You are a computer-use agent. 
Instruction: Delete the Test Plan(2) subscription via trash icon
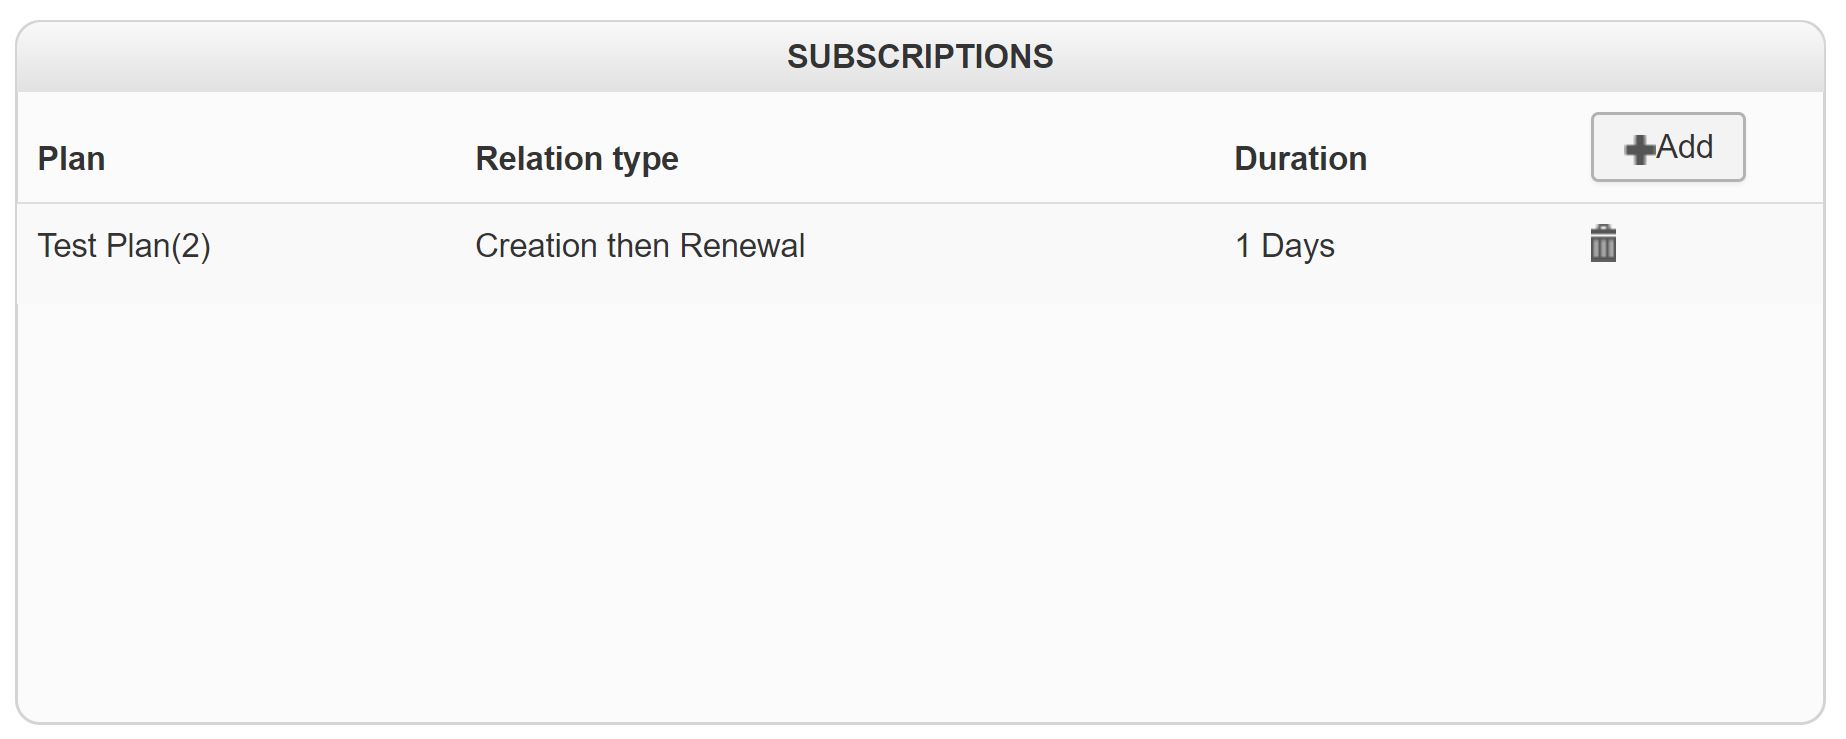(x=1603, y=244)
